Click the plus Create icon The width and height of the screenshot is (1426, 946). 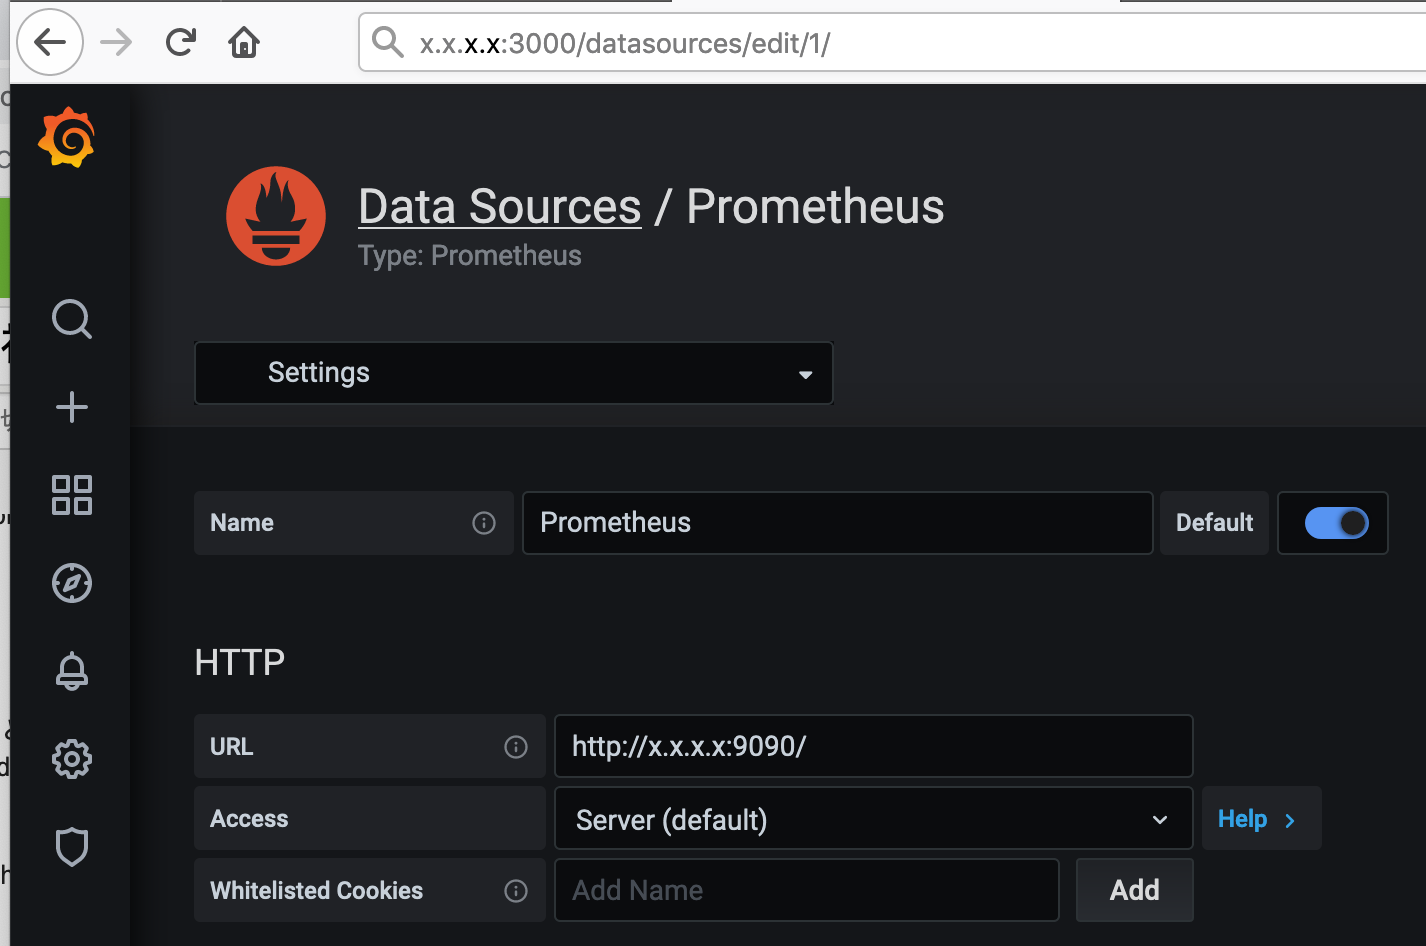(72, 407)
